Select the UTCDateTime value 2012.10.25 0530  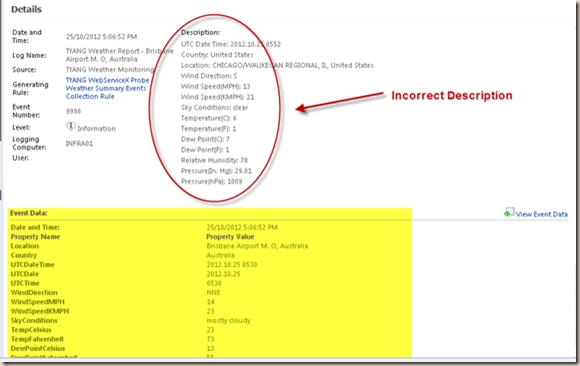click(x=232, y=265)
